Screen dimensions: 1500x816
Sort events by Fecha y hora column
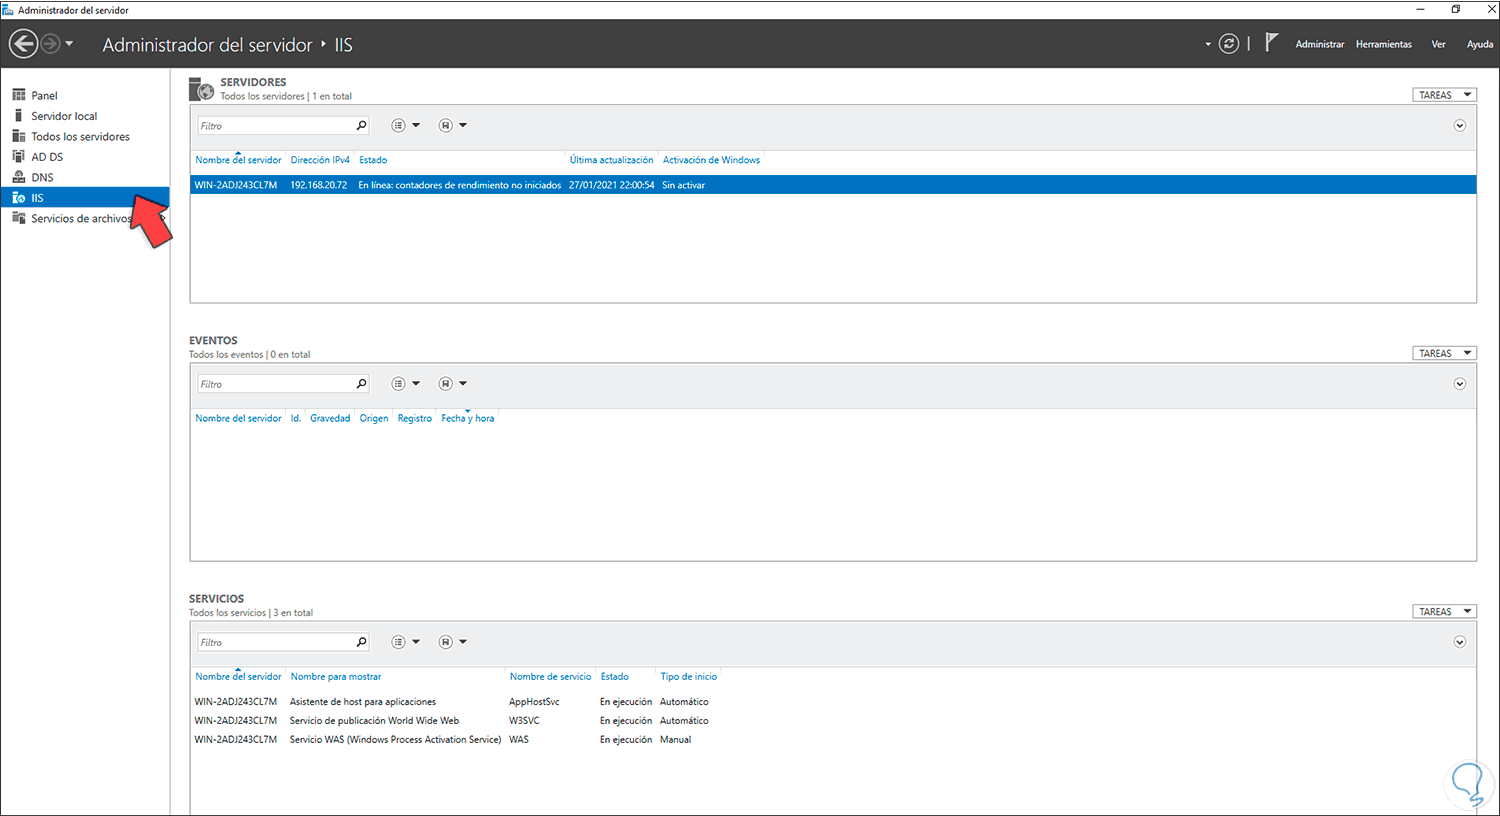click(468, 418)
